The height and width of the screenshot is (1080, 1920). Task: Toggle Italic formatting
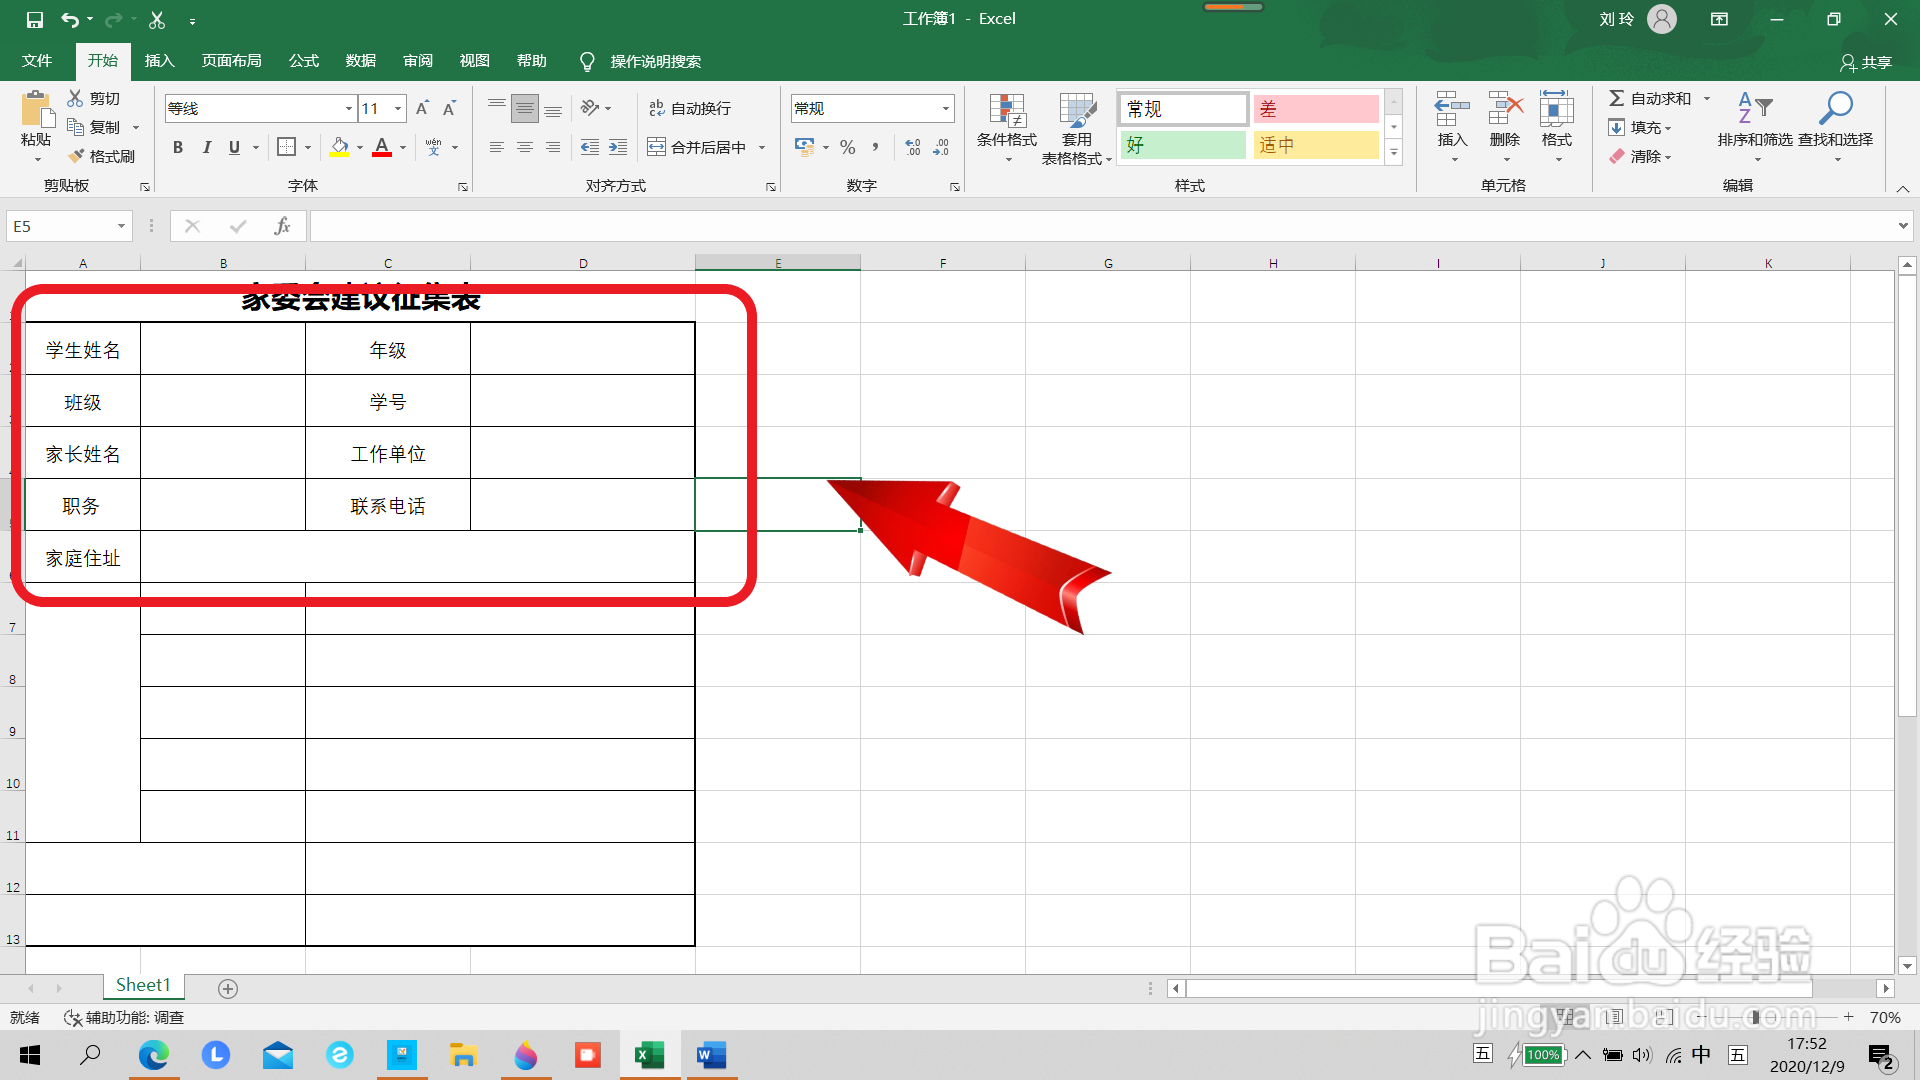206,147
